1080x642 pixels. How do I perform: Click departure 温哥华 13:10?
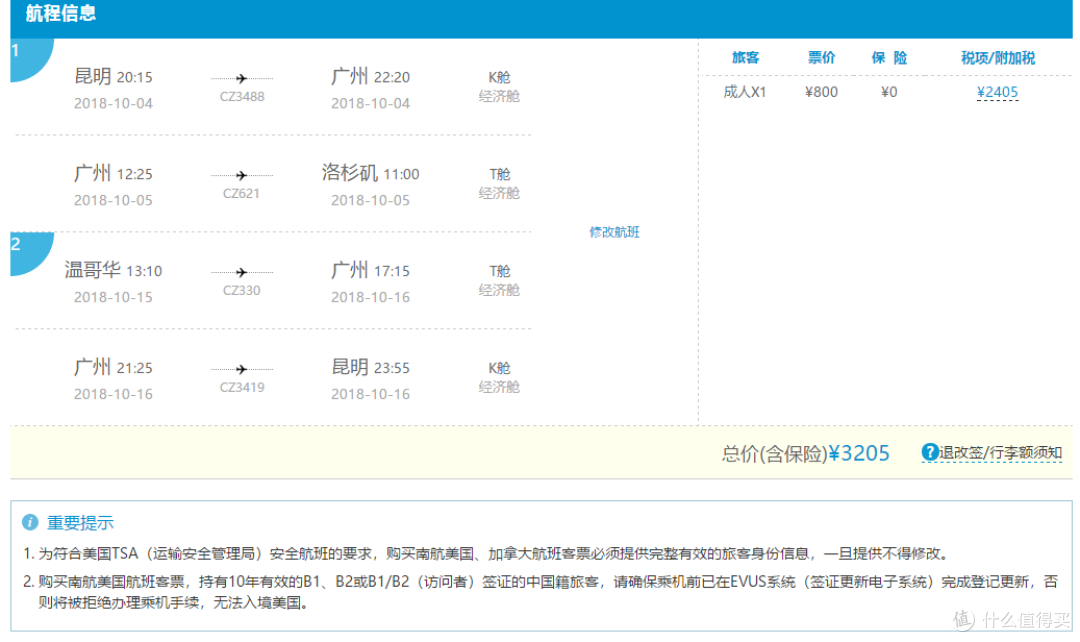coord(113,270)
